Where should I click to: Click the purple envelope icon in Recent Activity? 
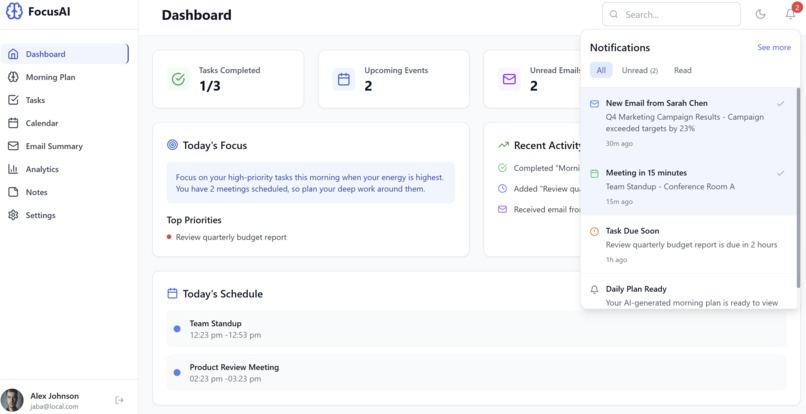pyautogui.click(x=502, y=209)
